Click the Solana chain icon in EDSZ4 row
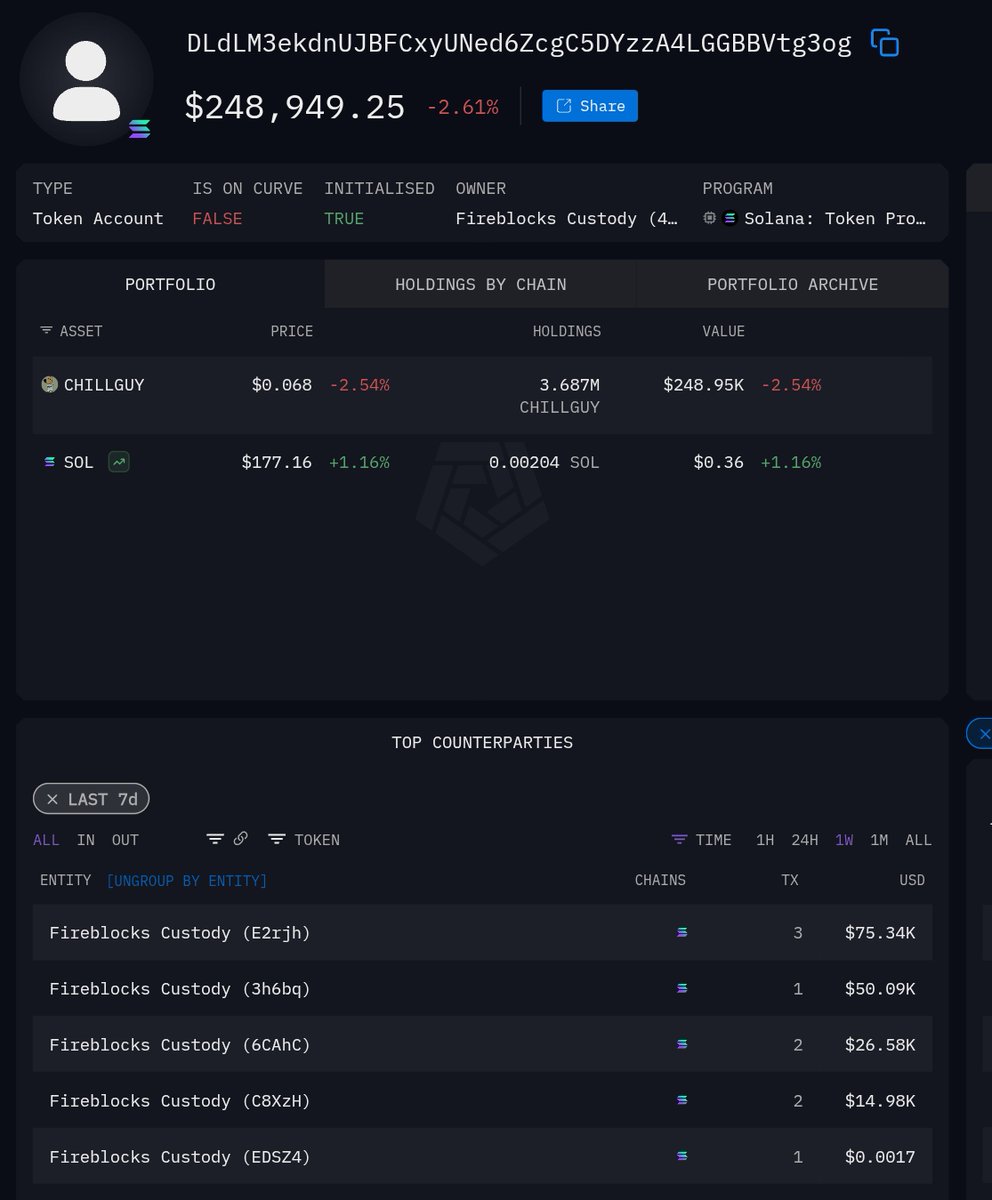The height and width of the screenshot is (1200, 992). click(x=682, y=1157)
